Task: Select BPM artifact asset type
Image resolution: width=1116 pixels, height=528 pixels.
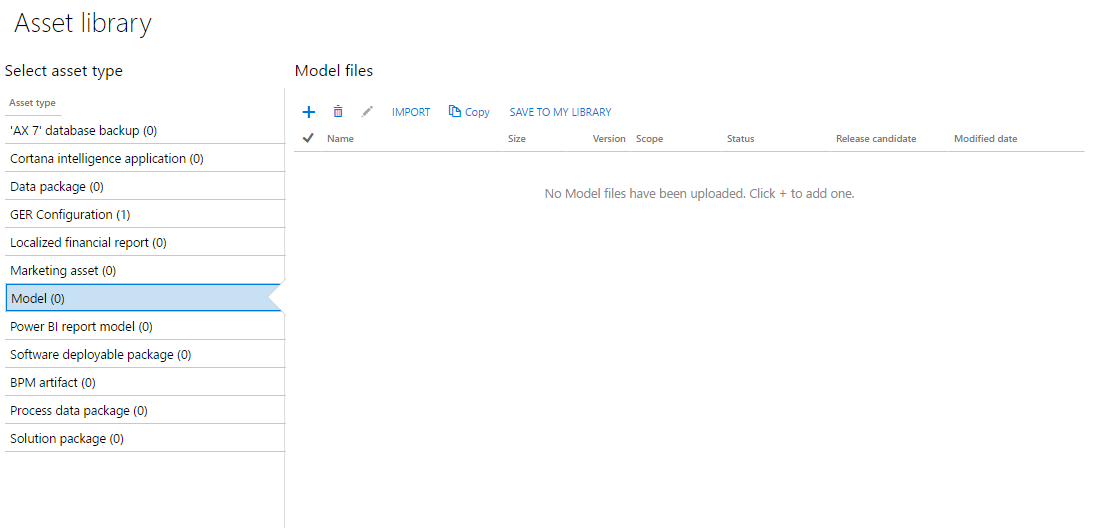Action: 53,383
